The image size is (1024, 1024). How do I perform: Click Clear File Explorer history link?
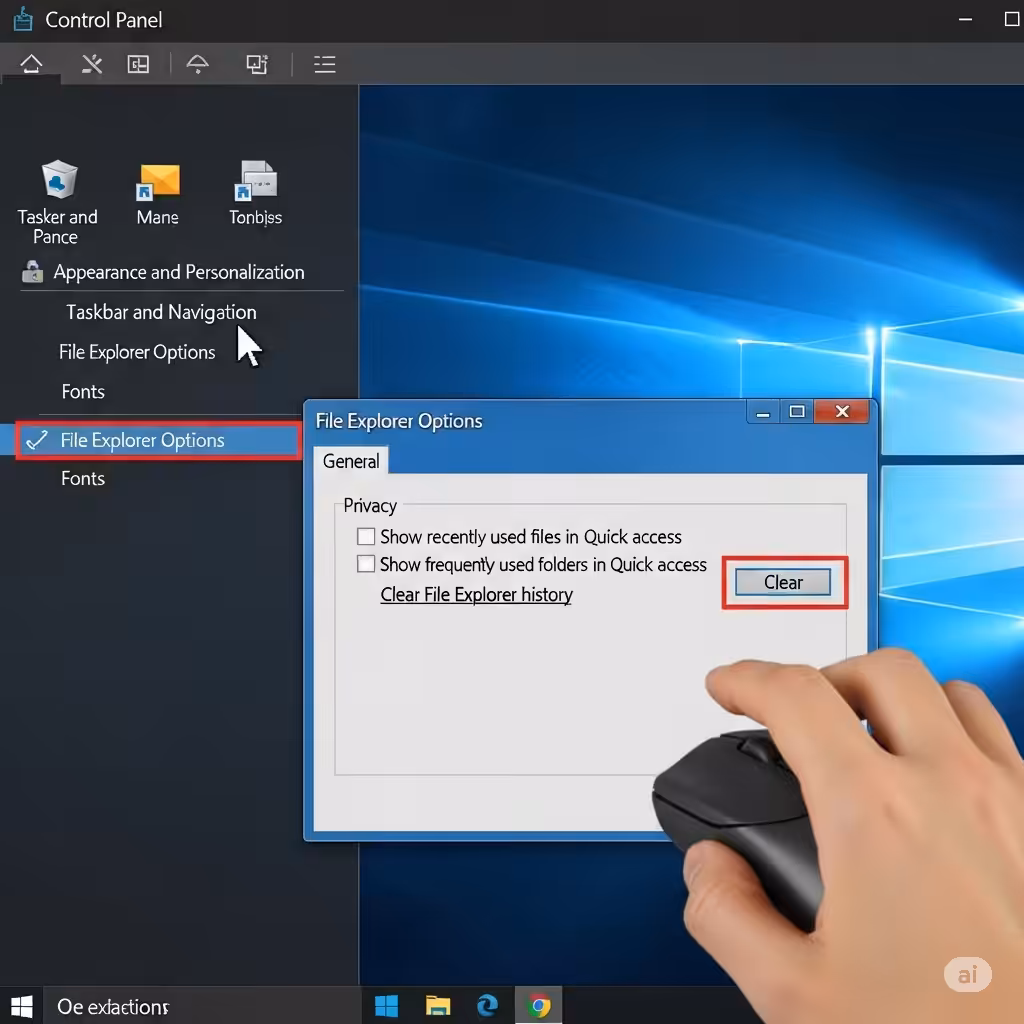(x=476, y=594)
